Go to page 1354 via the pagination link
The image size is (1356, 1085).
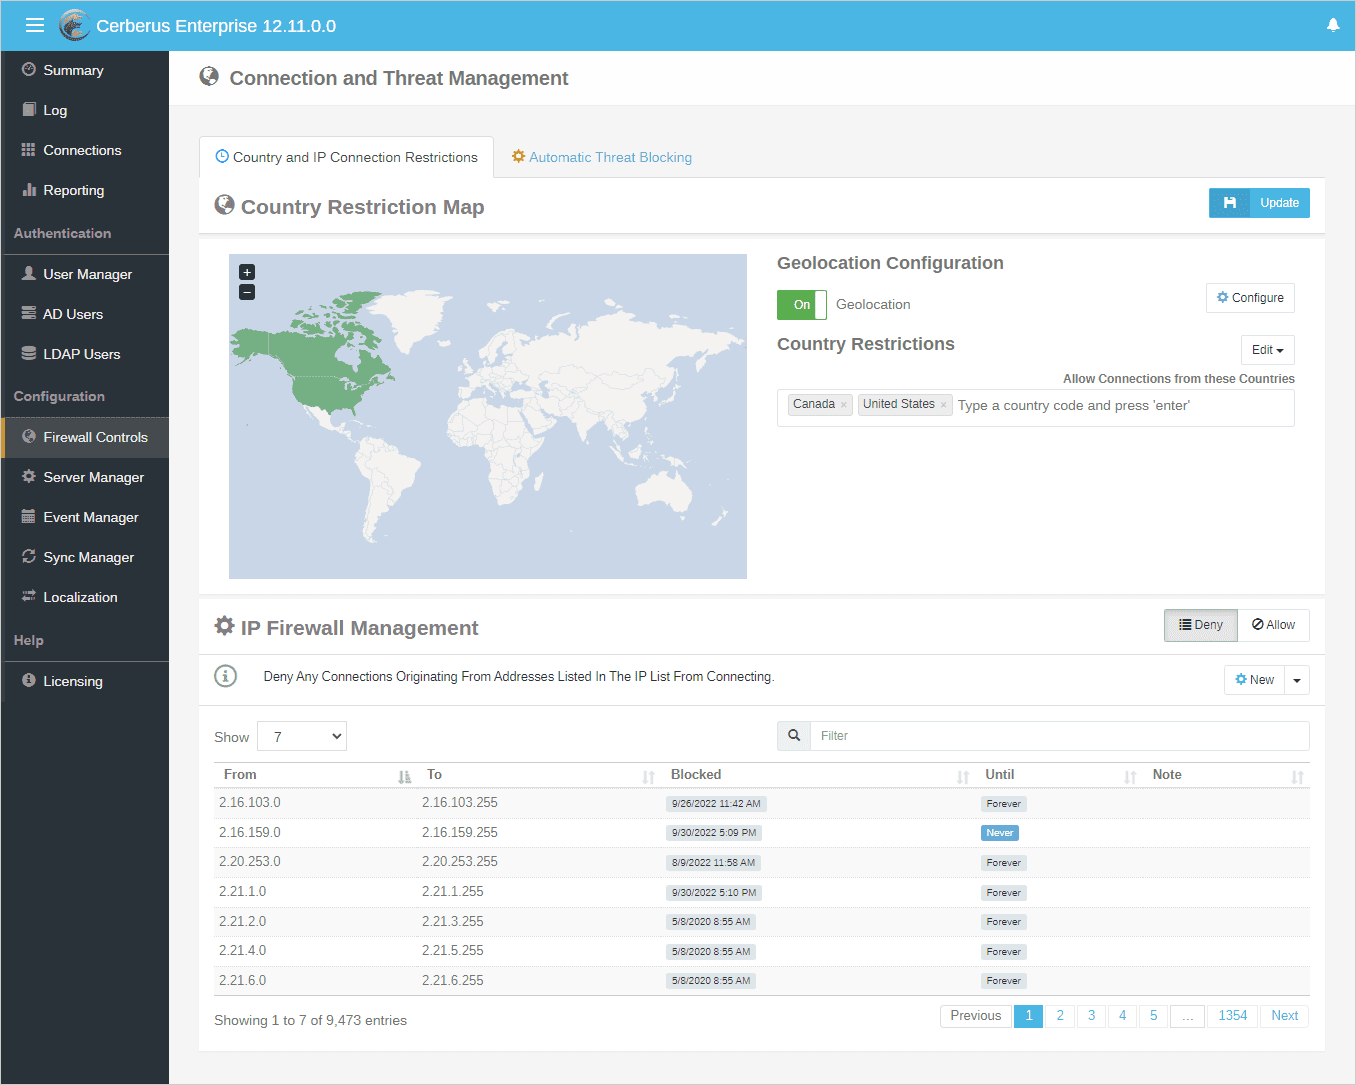[1232, 1015]
